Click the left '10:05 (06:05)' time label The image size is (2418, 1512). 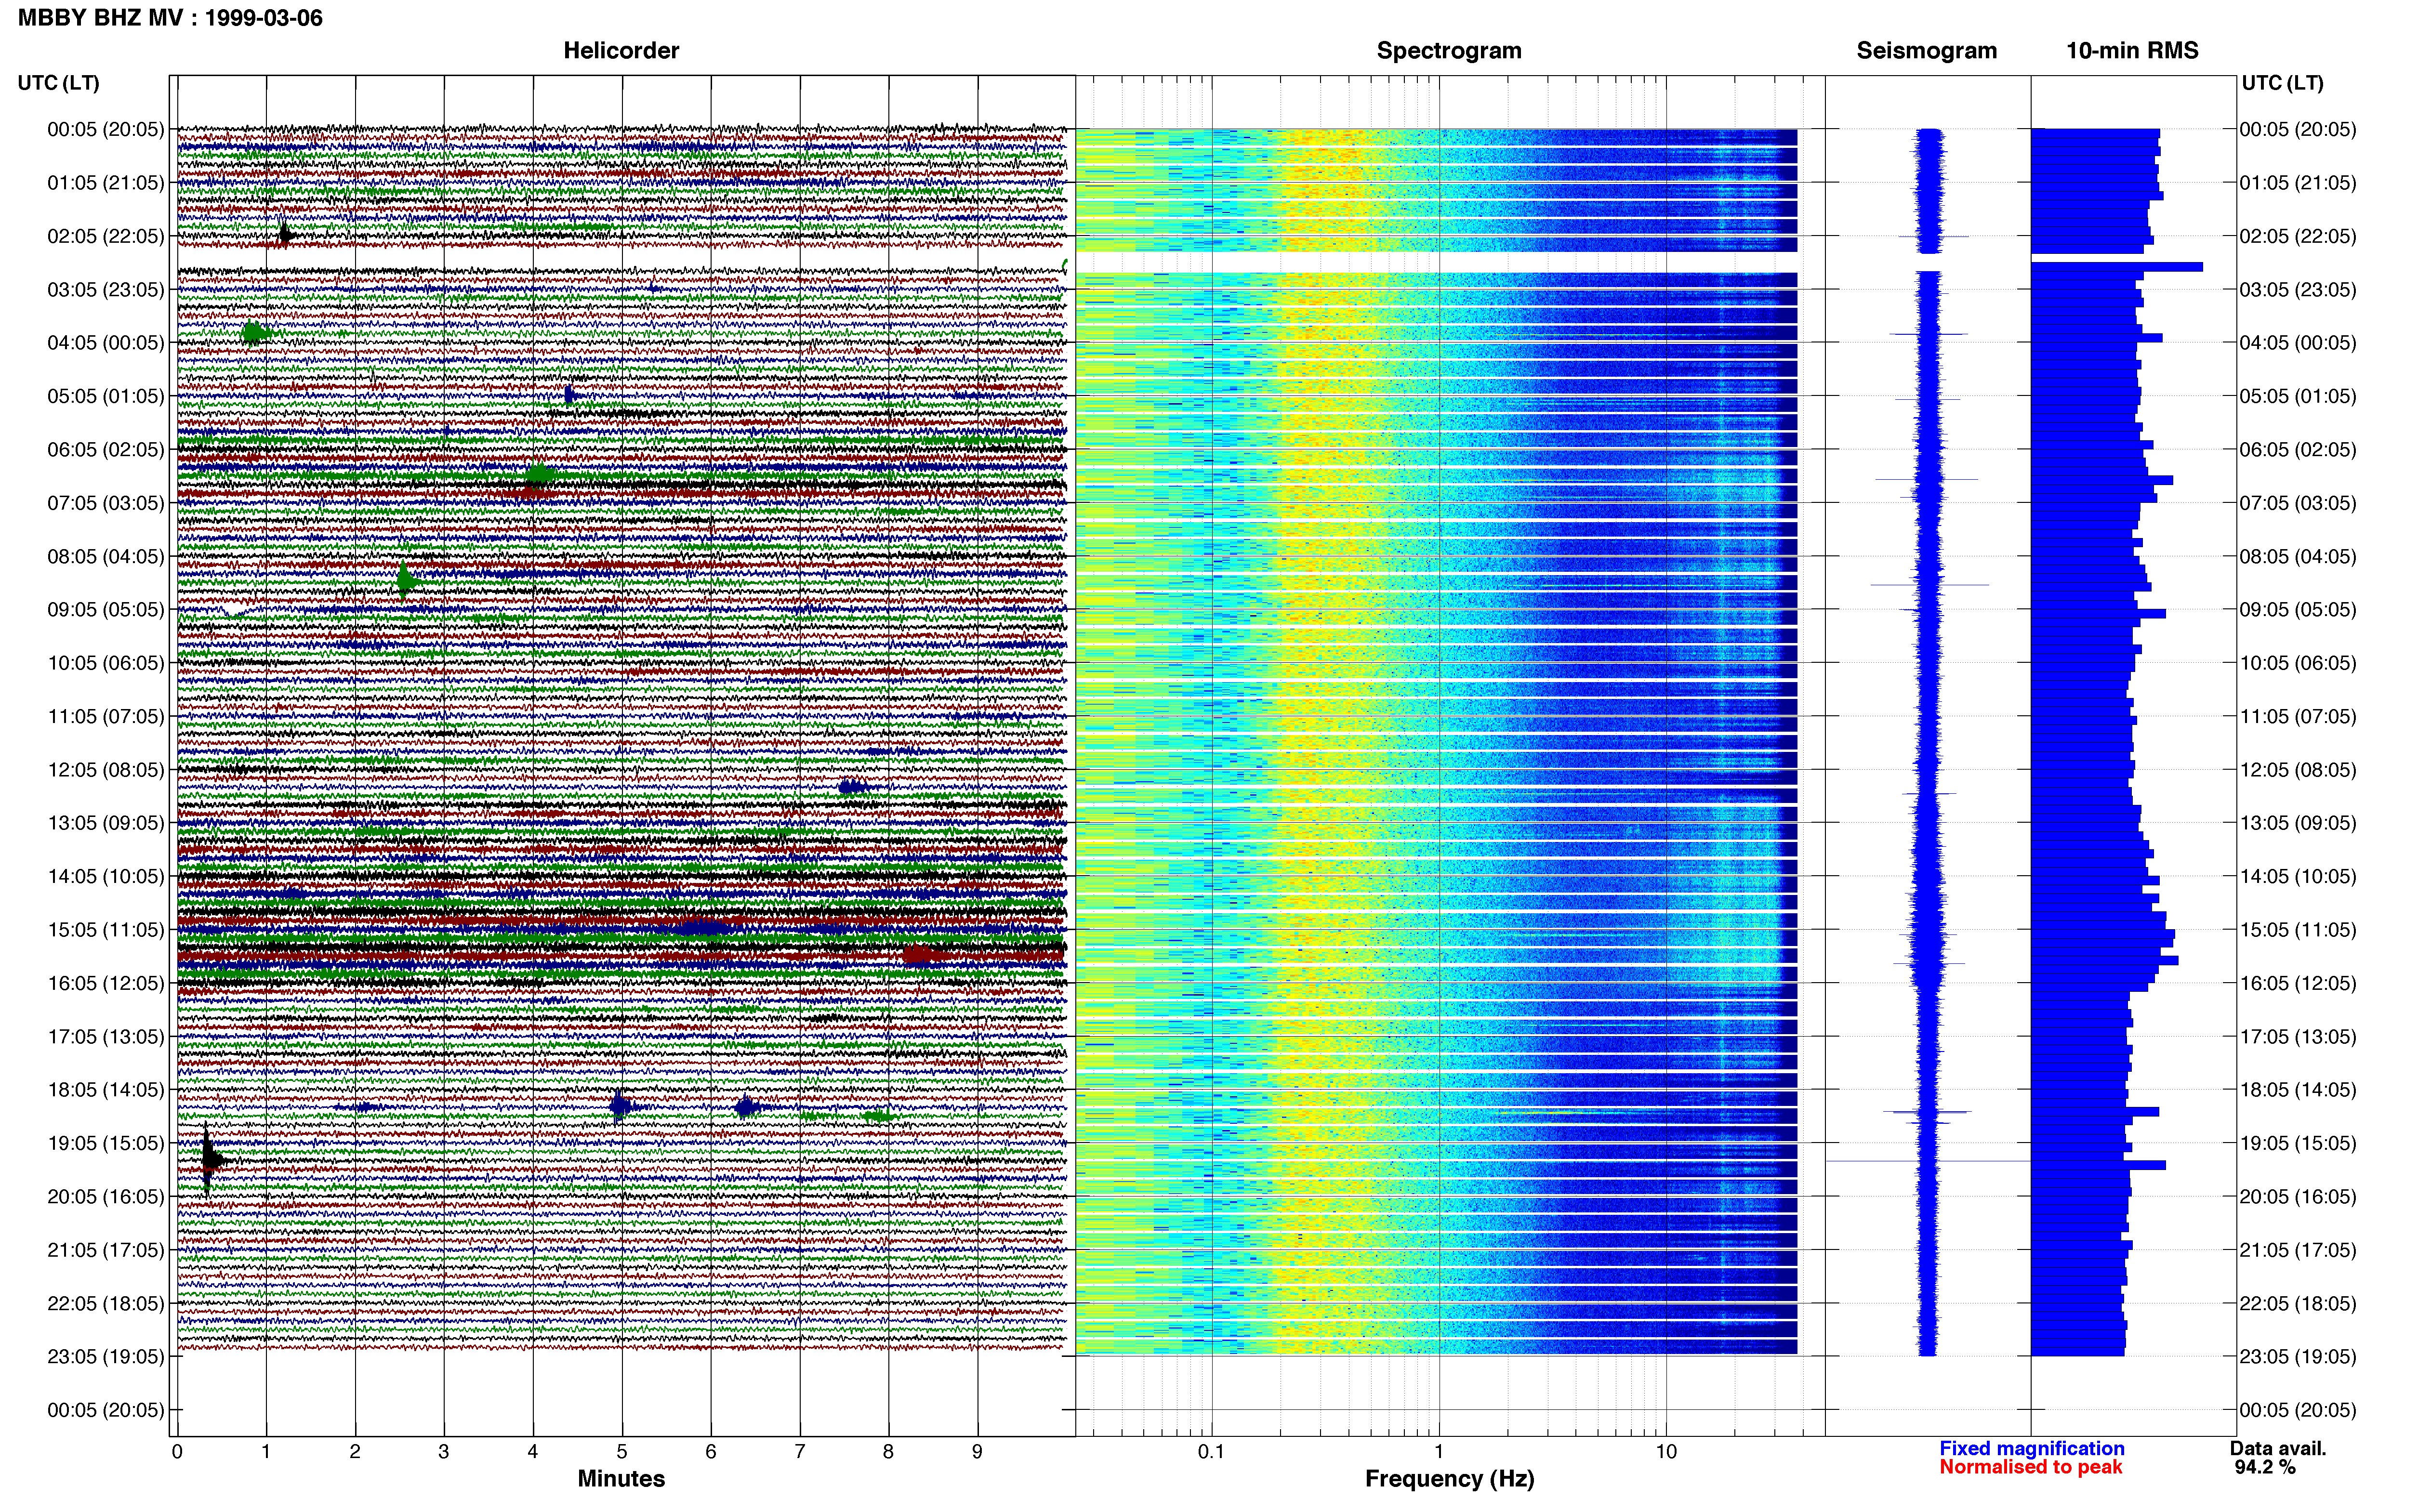click(105, 663)
